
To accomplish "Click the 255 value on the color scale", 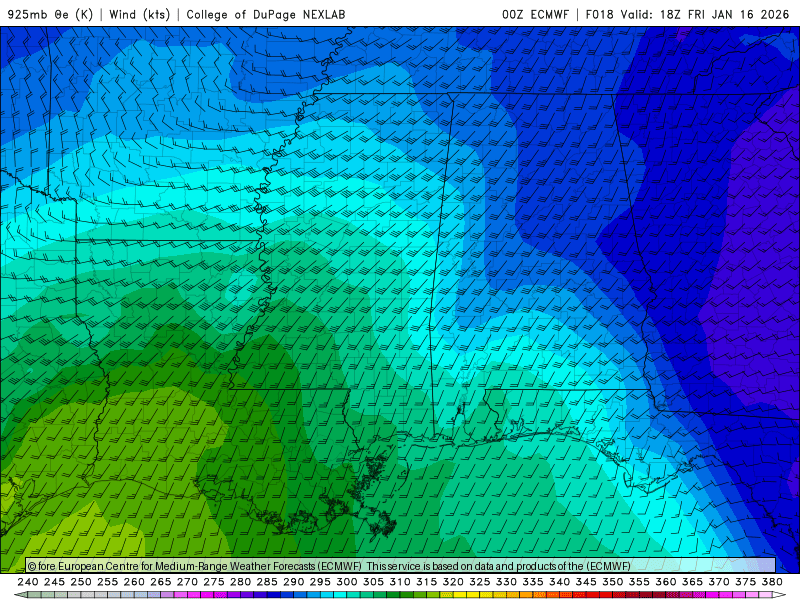I will [x=107, y=582].
